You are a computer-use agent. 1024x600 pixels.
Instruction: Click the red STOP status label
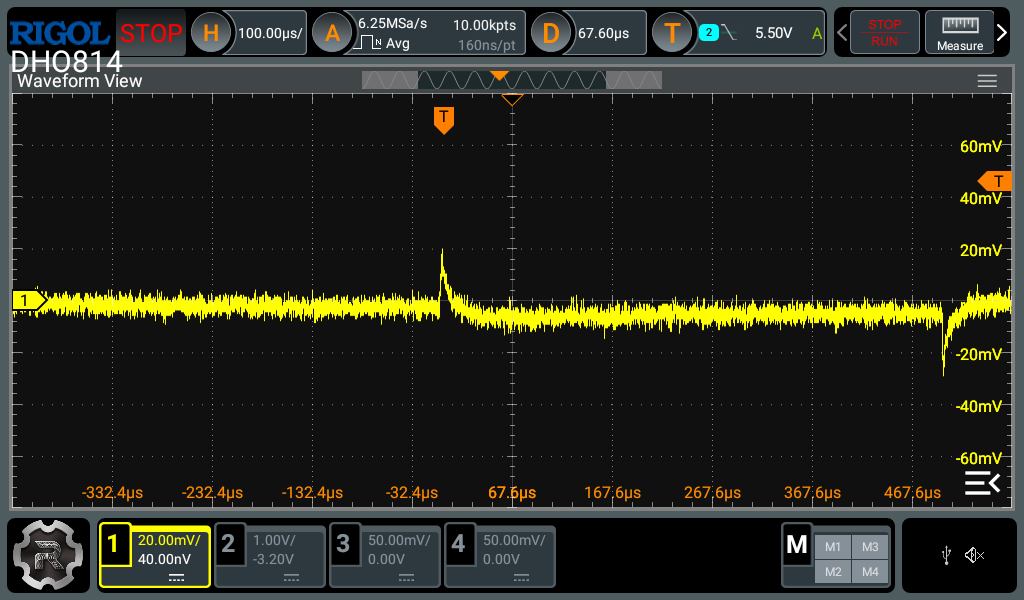pos(151,33)
